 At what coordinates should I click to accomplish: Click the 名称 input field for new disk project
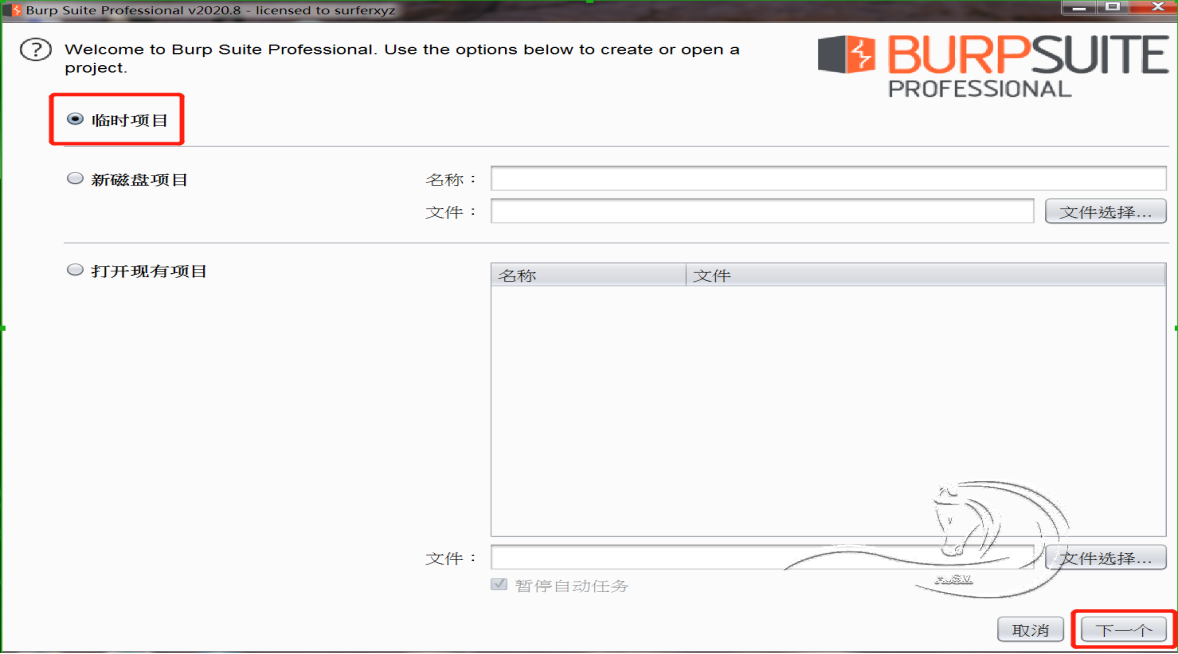coord(828,179)
